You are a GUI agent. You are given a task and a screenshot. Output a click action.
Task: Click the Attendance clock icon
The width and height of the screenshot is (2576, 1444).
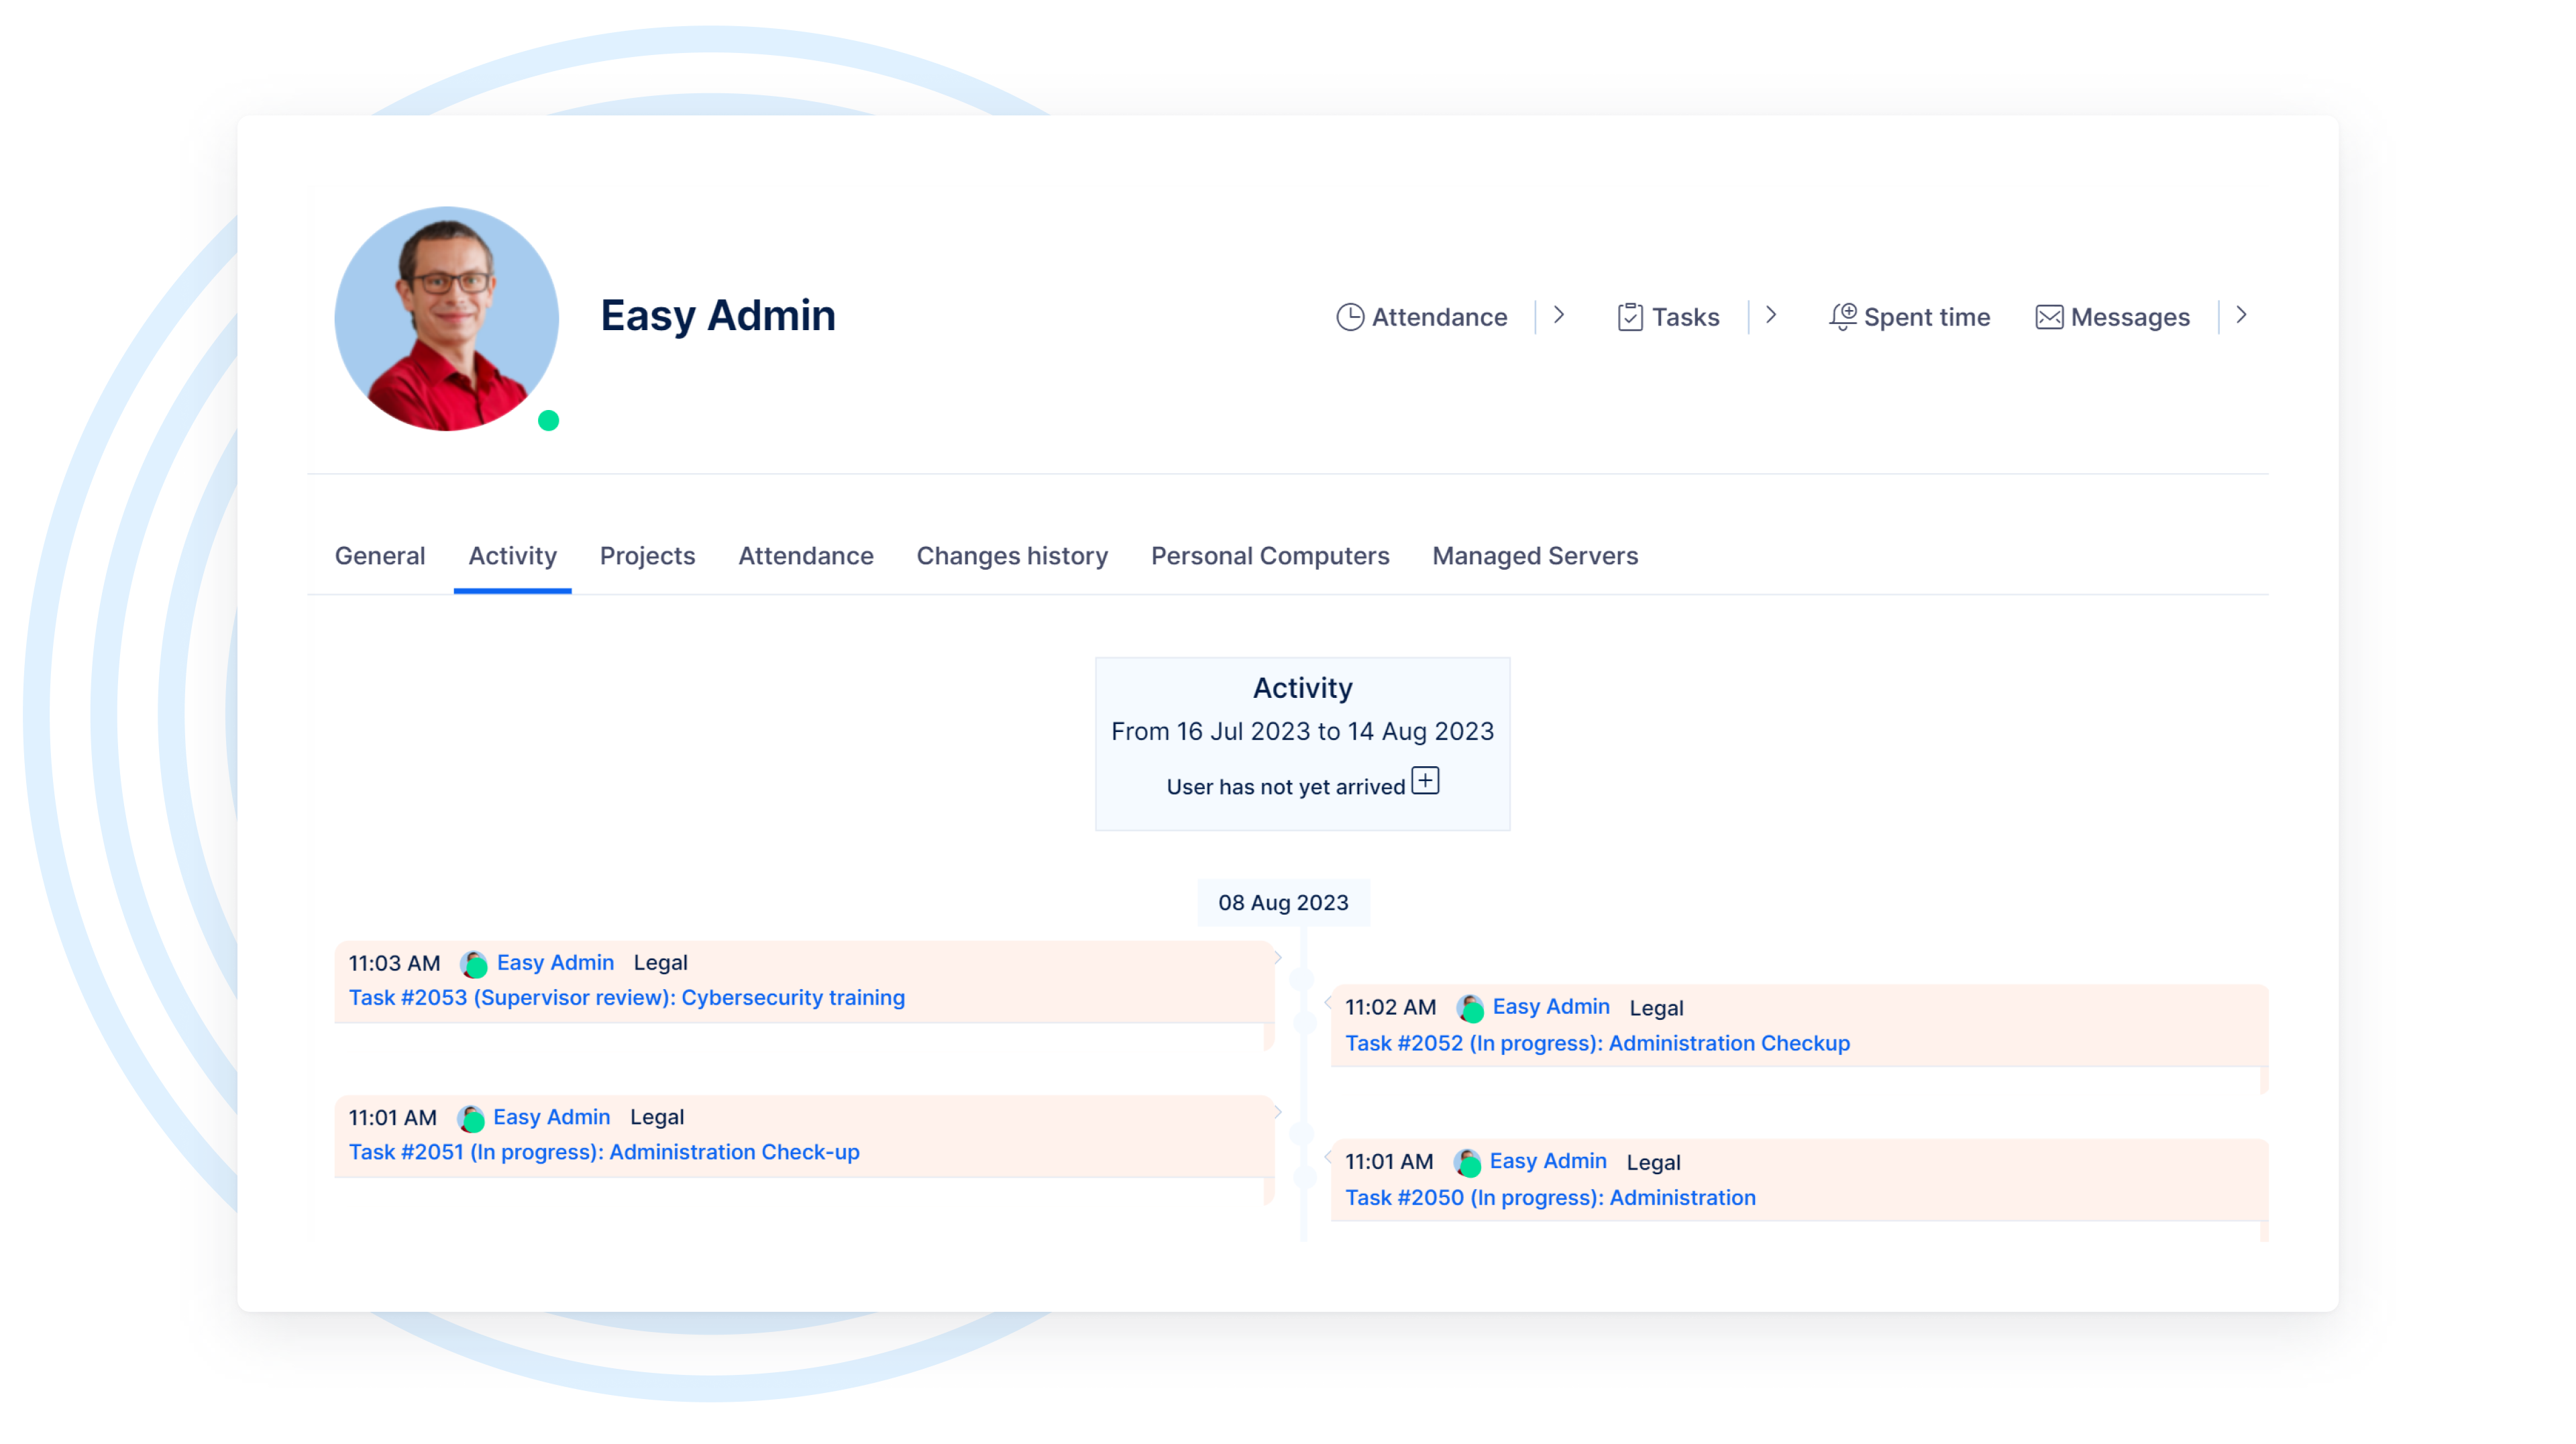tap(1350, 317)
